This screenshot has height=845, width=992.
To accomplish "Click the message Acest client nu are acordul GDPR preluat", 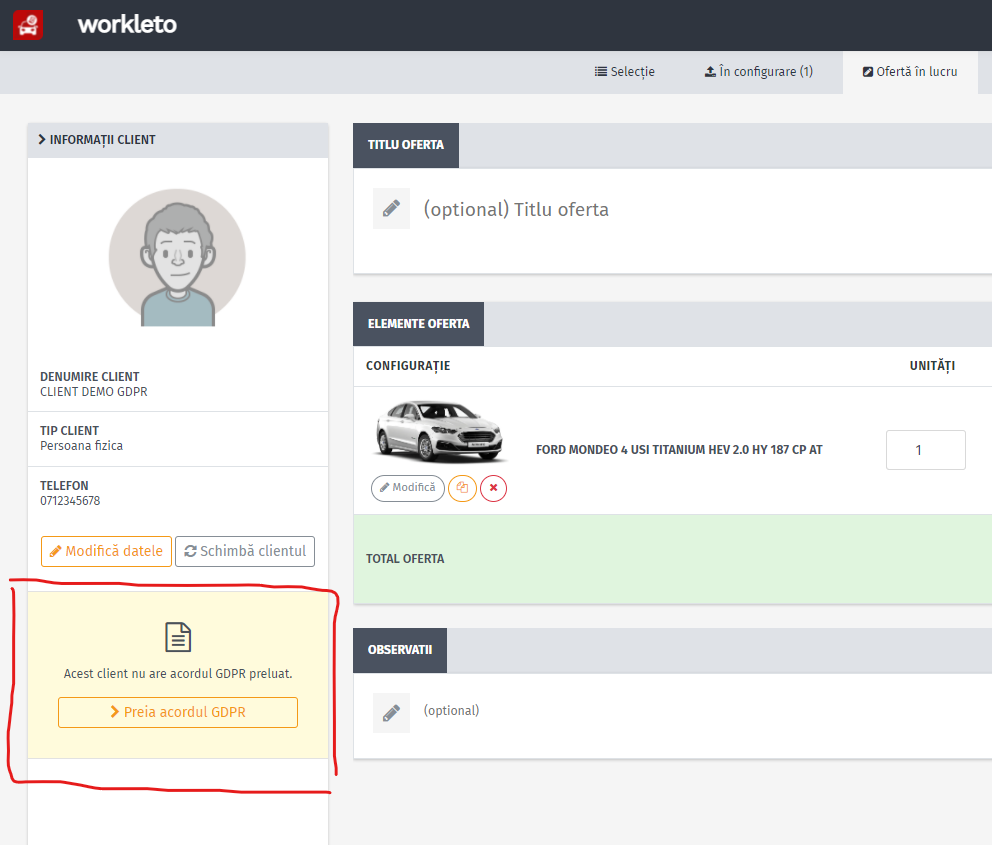I will point(178,674).
